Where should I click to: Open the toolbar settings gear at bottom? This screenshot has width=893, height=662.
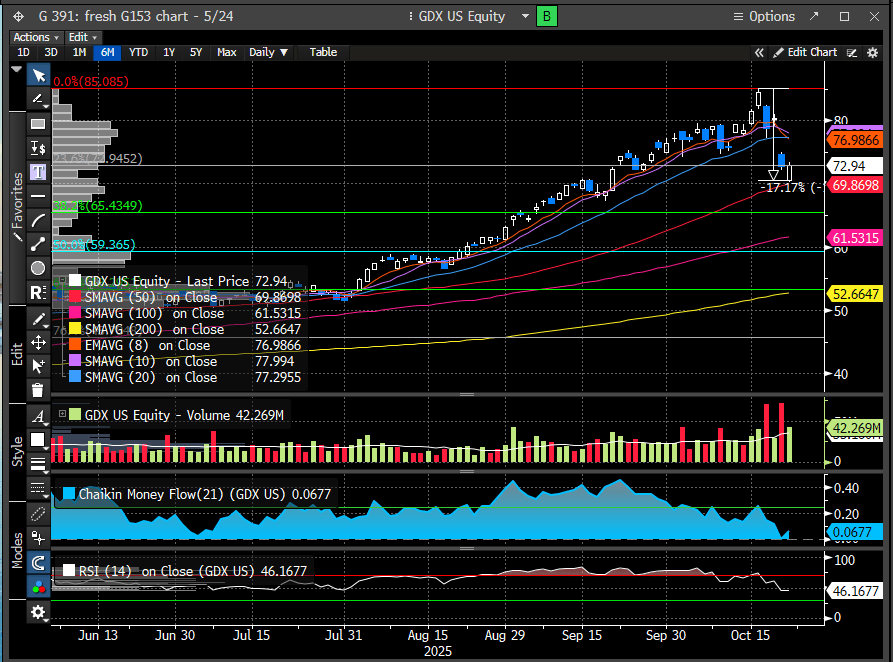click(x=38, y=612)
